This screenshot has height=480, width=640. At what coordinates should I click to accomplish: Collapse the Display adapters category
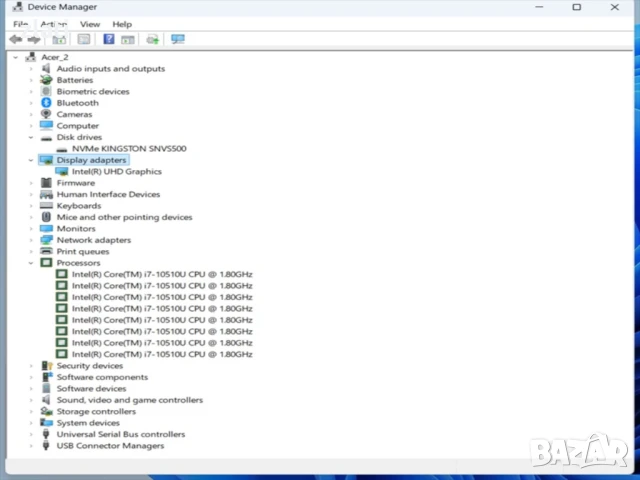click(31, 160)
